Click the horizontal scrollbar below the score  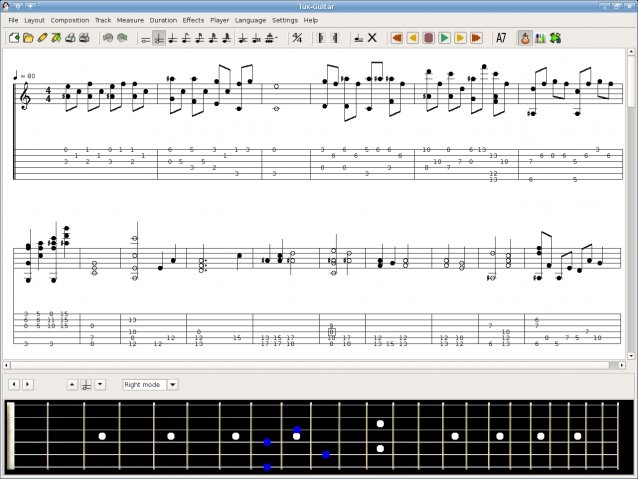[x=318, y=365]
